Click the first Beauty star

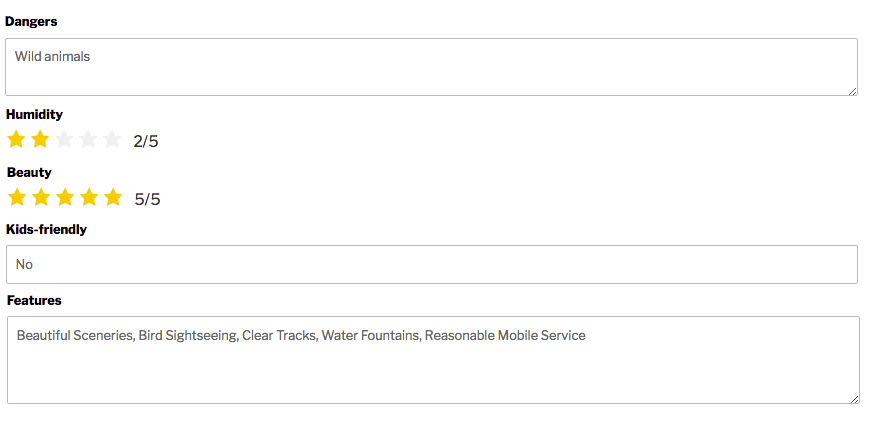pos(17,198)
